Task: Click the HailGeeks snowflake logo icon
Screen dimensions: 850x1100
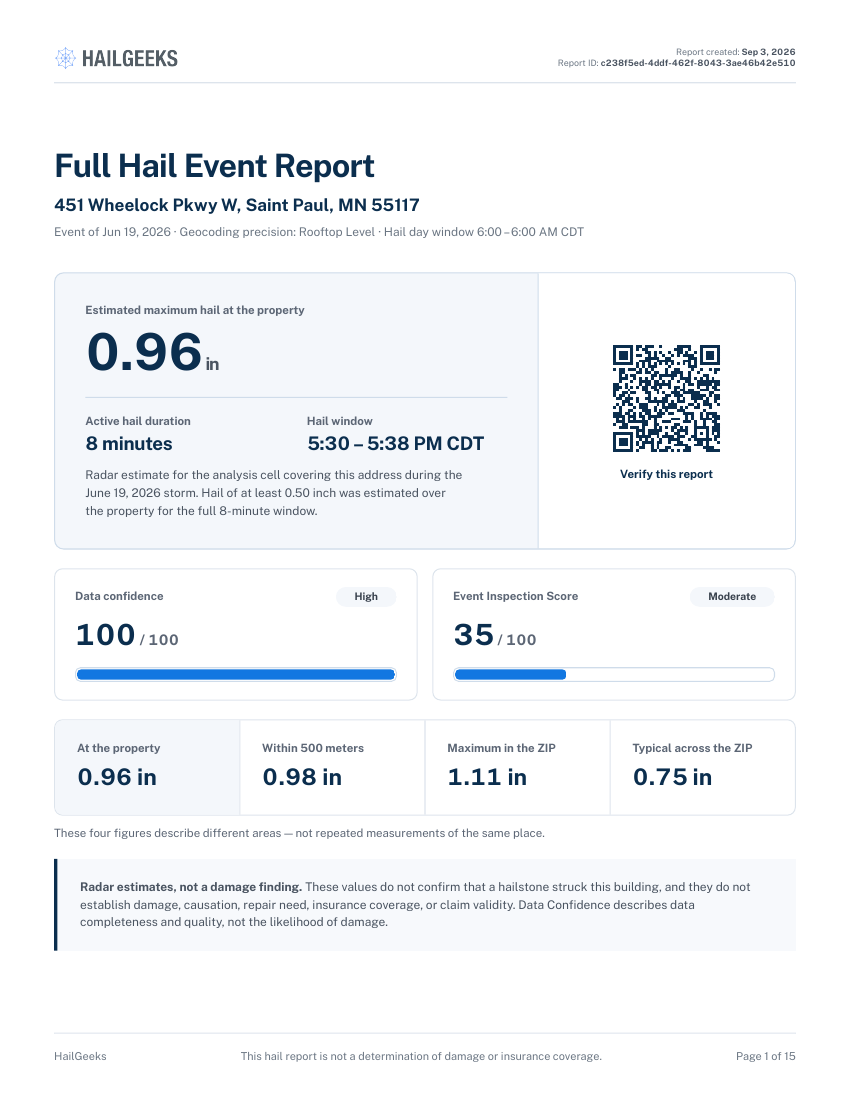Action: [x=65, y=58]
